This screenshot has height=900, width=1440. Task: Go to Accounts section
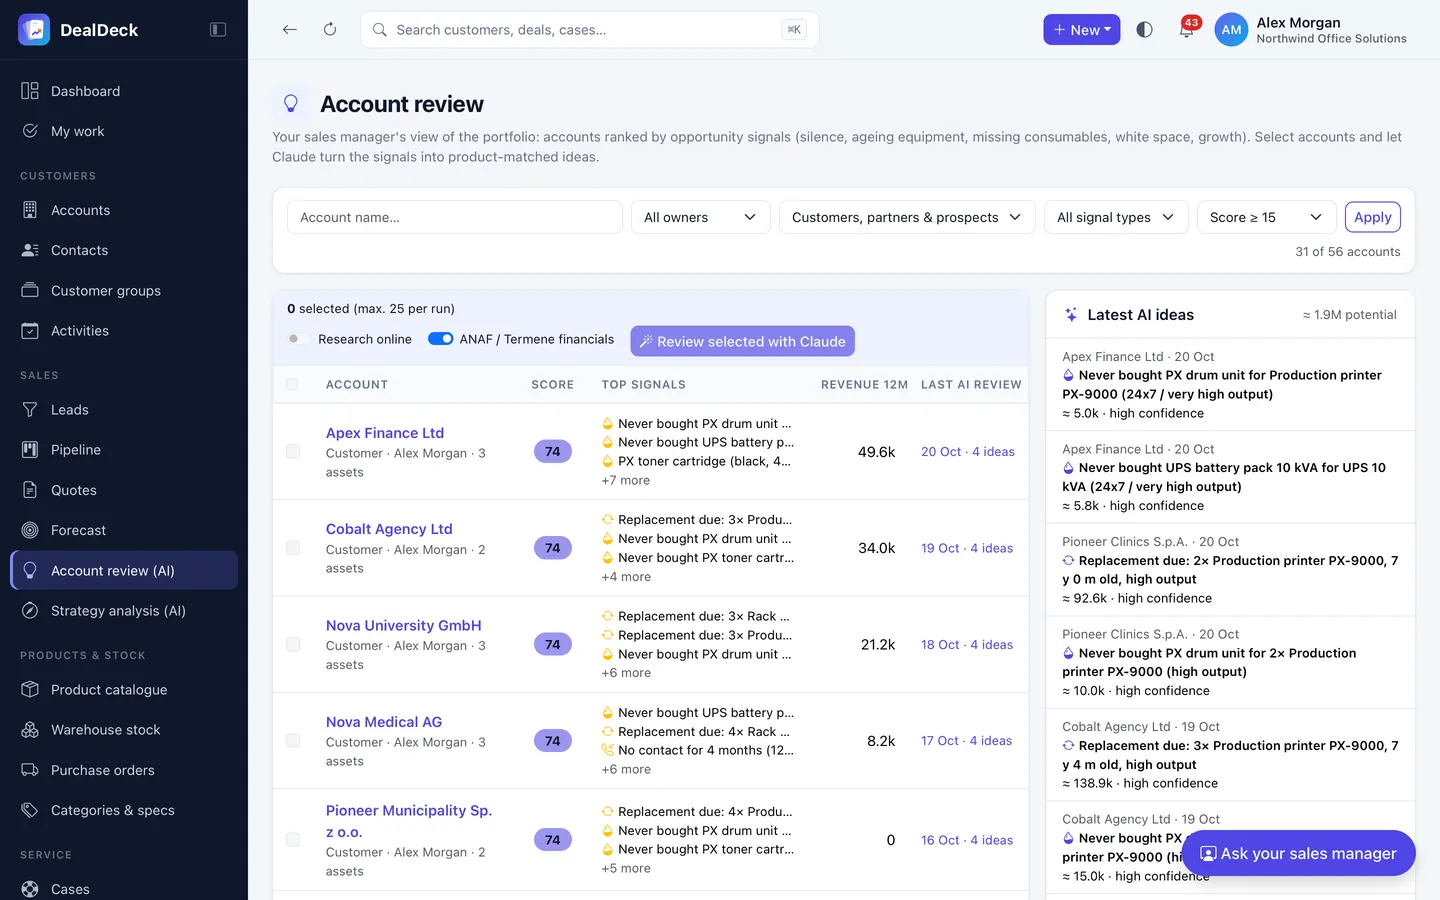tap(124, 210)
